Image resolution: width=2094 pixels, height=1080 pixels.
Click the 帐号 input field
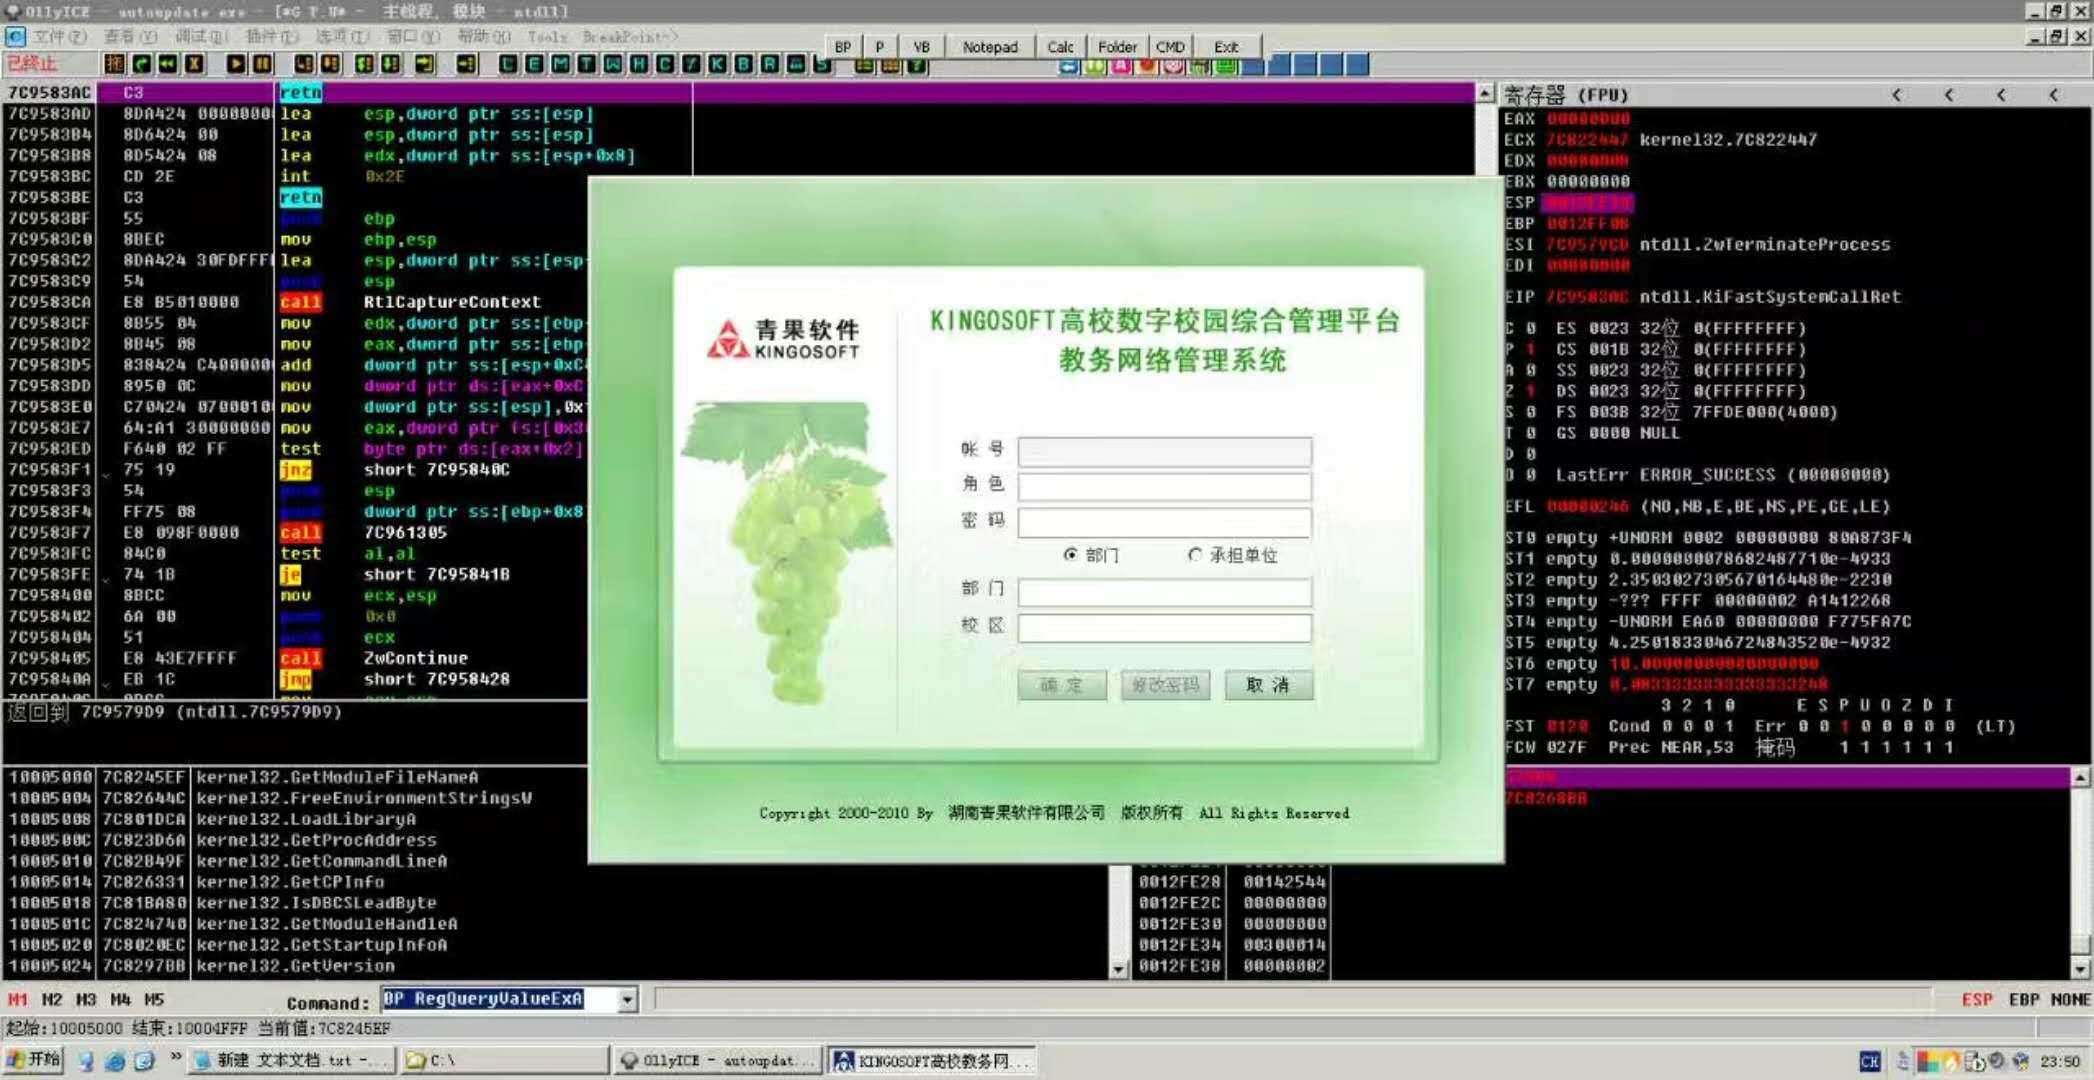(x=1164, y=451)
